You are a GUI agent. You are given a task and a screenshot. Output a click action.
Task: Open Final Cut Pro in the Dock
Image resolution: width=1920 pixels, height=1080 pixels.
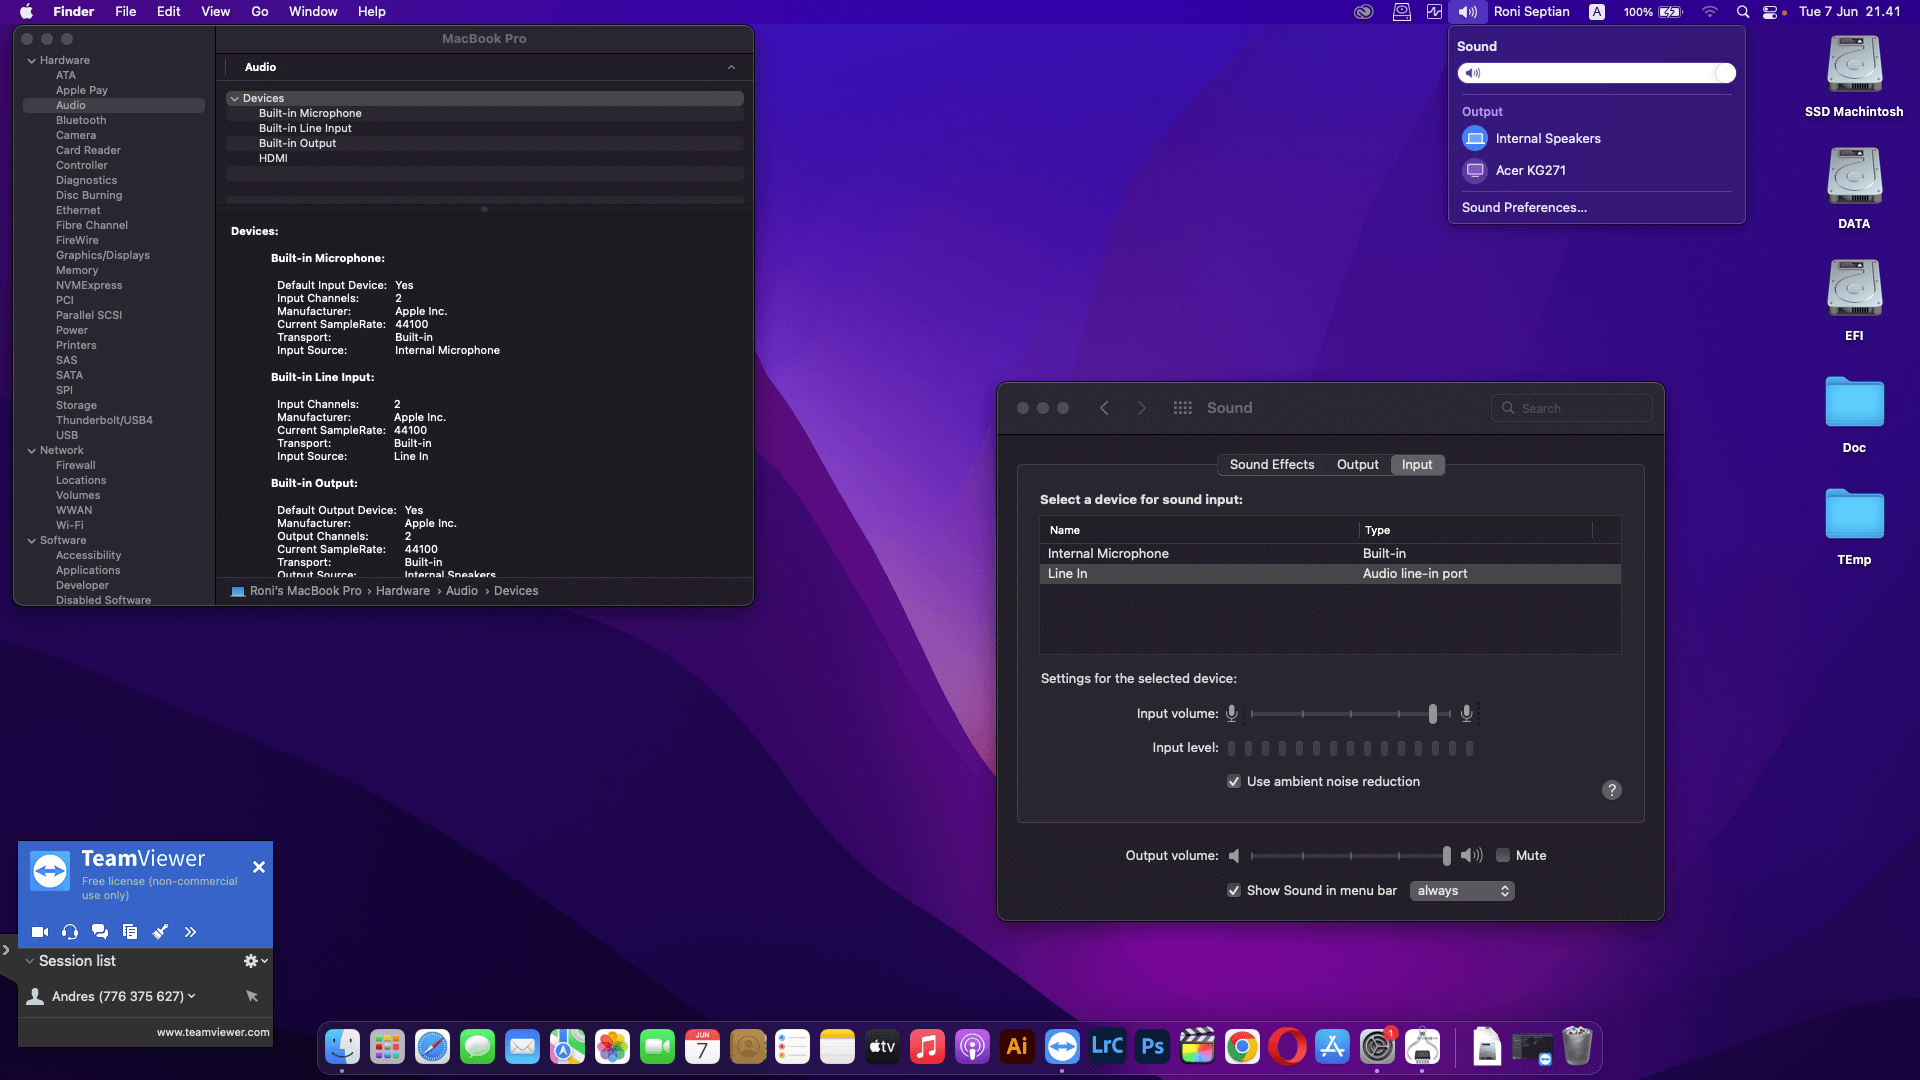point(1197,1047)
